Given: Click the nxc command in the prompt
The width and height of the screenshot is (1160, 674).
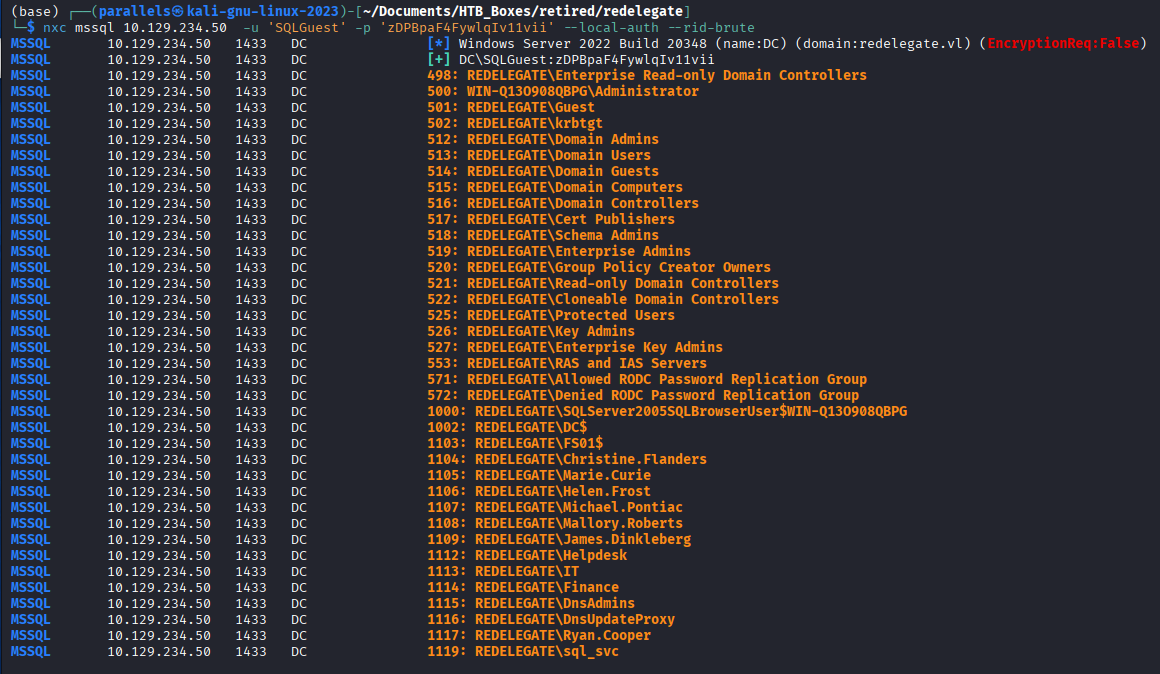Looking at the screenshot, I should (x=54, y=27).
